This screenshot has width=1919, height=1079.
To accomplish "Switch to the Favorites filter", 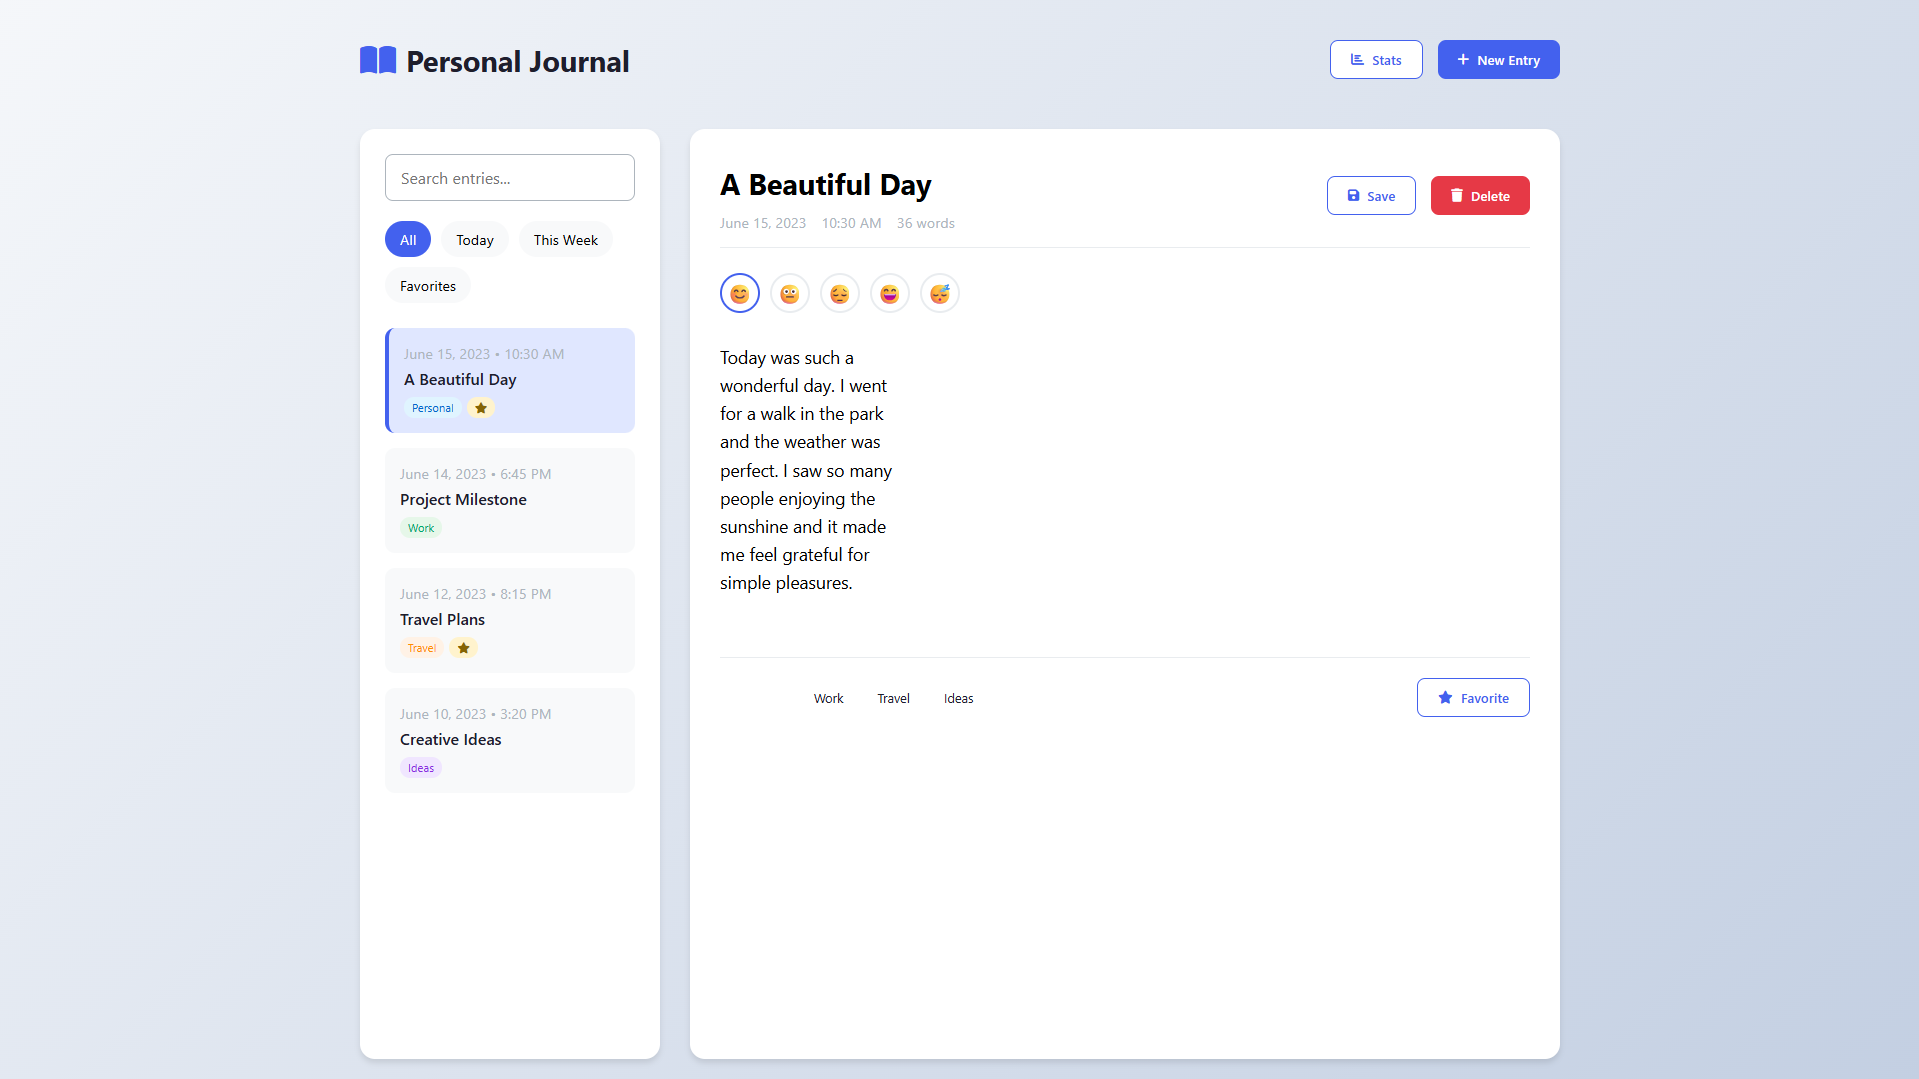I will 427,286.
